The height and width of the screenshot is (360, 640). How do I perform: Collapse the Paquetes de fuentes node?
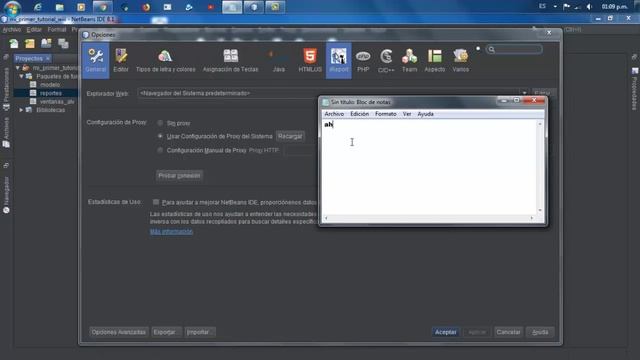[x=21, y=76]
